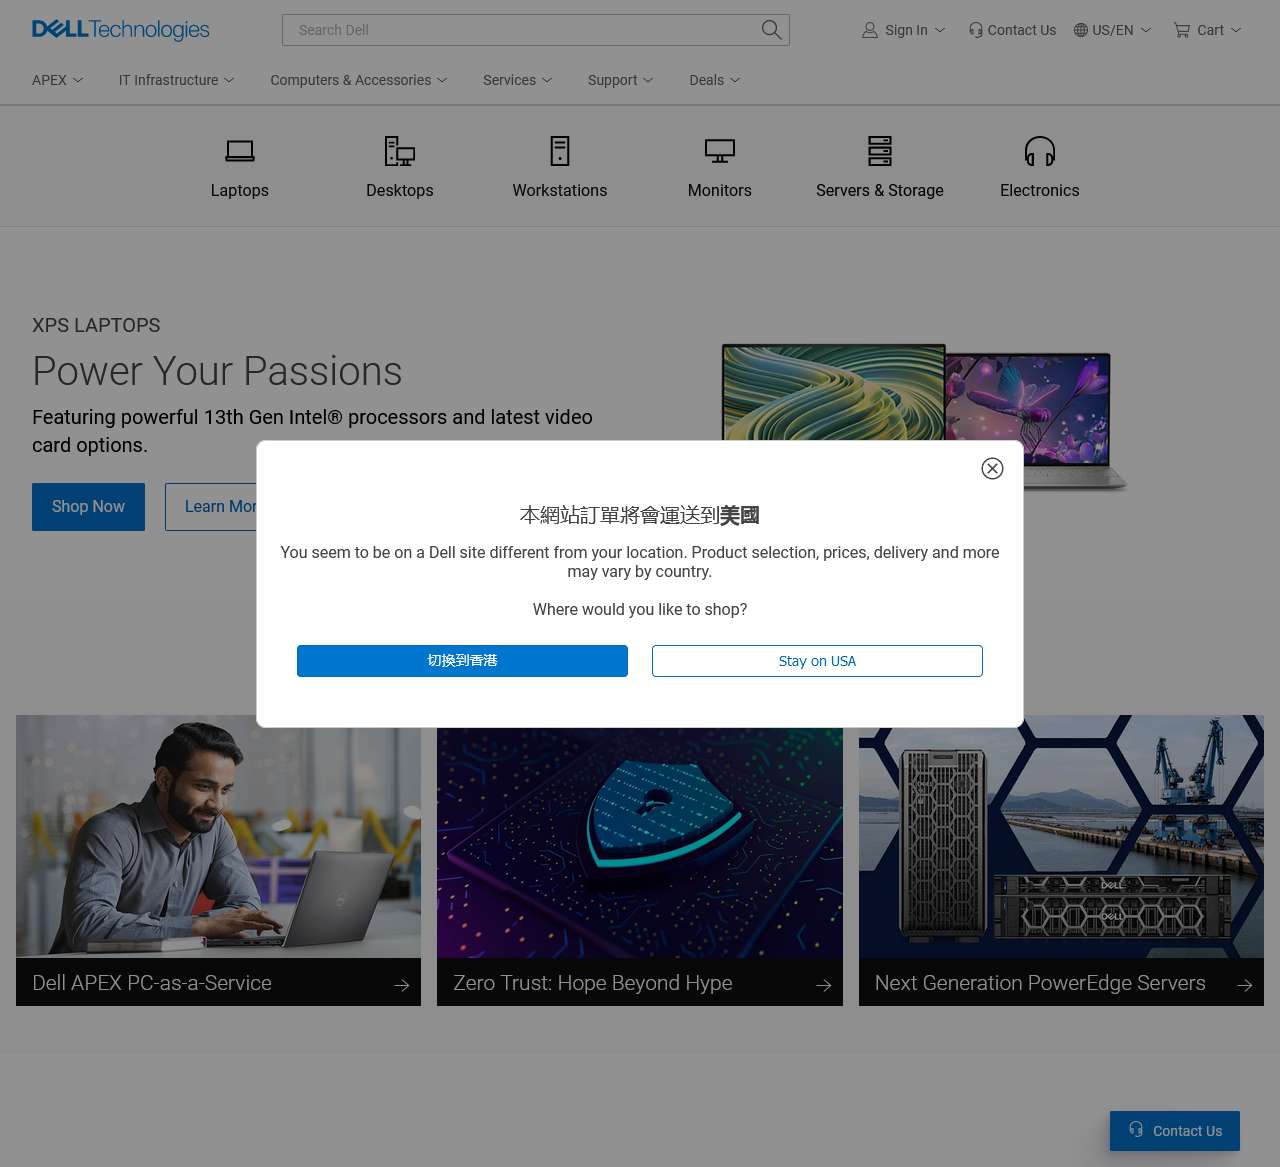Open the Workstations category icon

pyautogui.click(x=560, y=151)
